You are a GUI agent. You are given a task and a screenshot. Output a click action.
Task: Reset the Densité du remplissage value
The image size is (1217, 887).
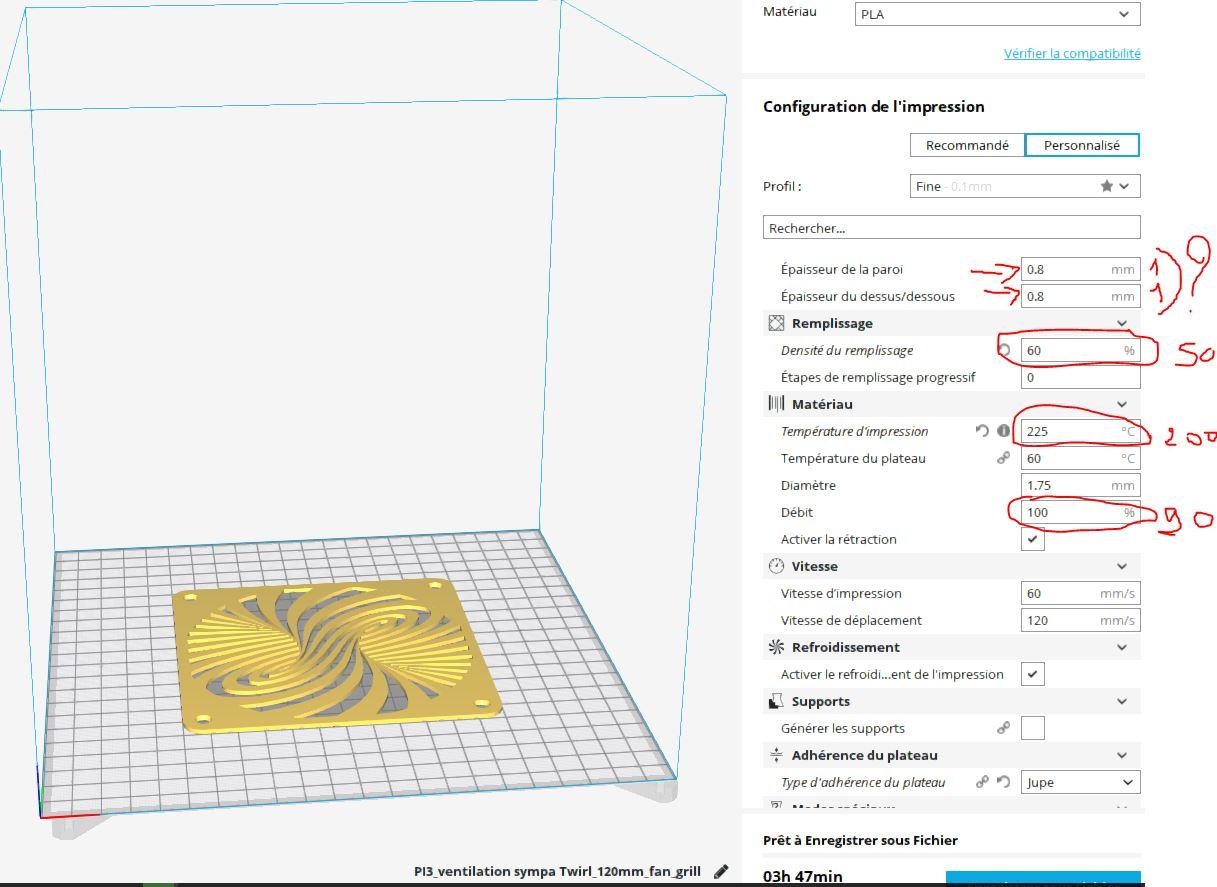pyautogui.click(x=1004, y=350)
